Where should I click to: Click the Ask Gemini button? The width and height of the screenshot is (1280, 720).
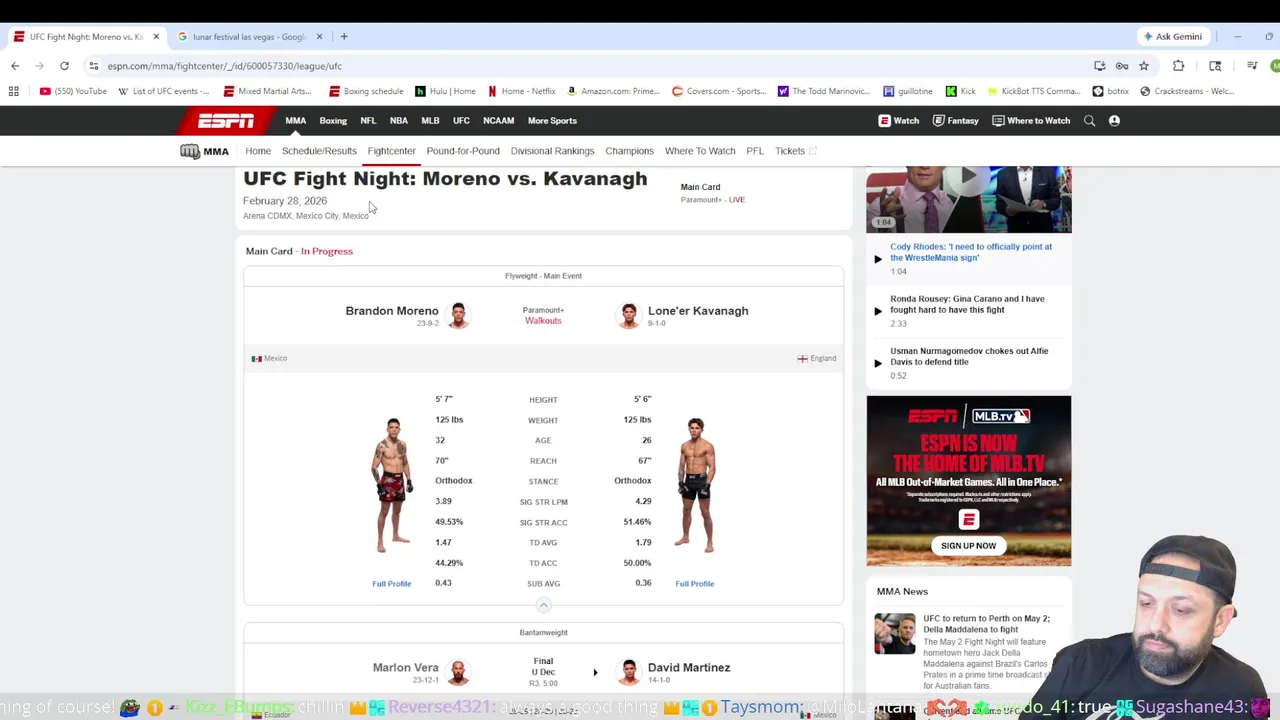pyautogui.click(x=1173, y=37)
